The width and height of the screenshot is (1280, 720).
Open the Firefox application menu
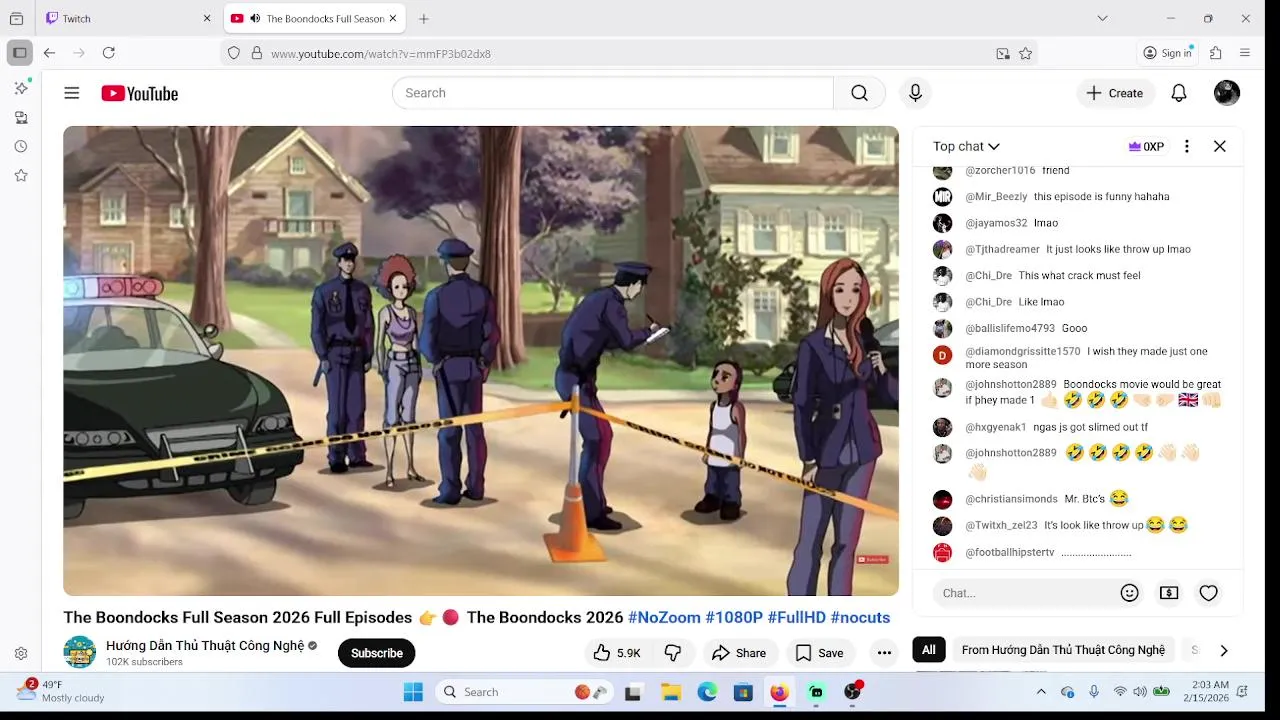tap(1245, 53)
